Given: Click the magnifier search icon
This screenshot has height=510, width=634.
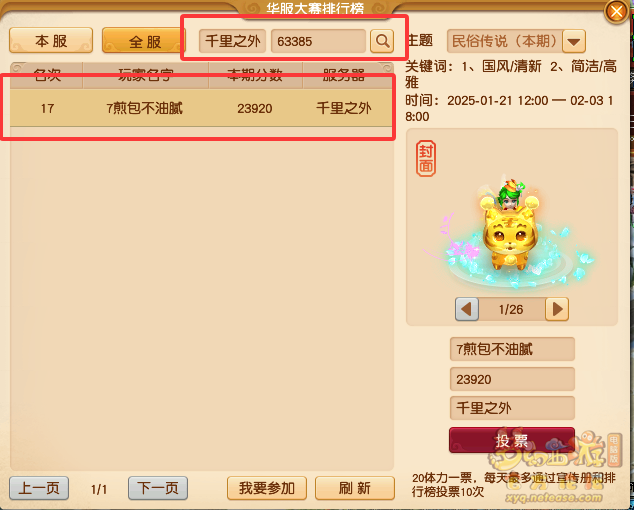Looking at the screenshot, I should point(382,41).
